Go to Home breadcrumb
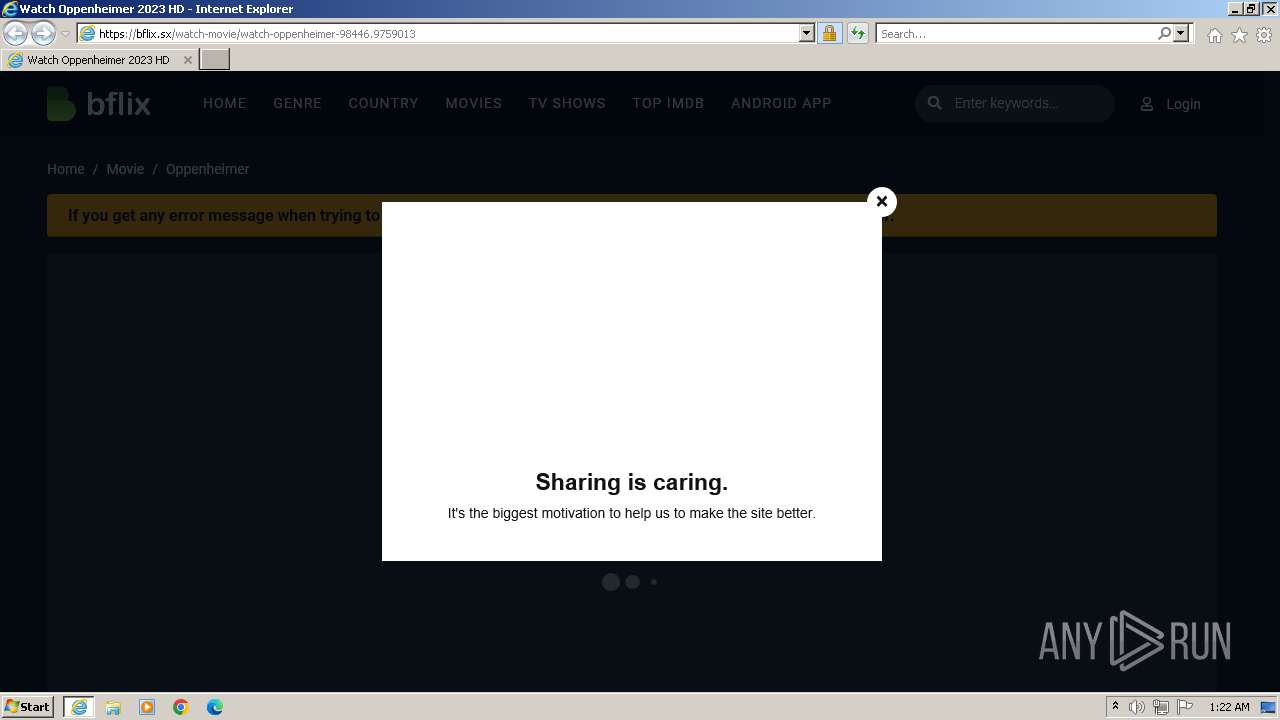Image resolution: width=1280 pixels, height=720 pixels. [65, 169]
